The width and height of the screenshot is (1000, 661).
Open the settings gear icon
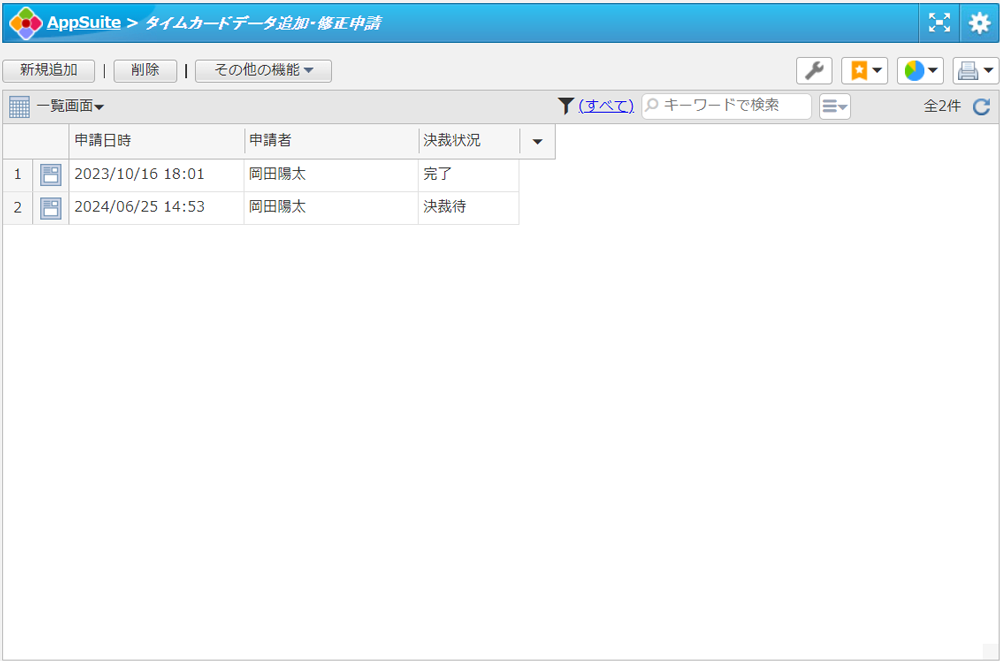pos(979,23)
